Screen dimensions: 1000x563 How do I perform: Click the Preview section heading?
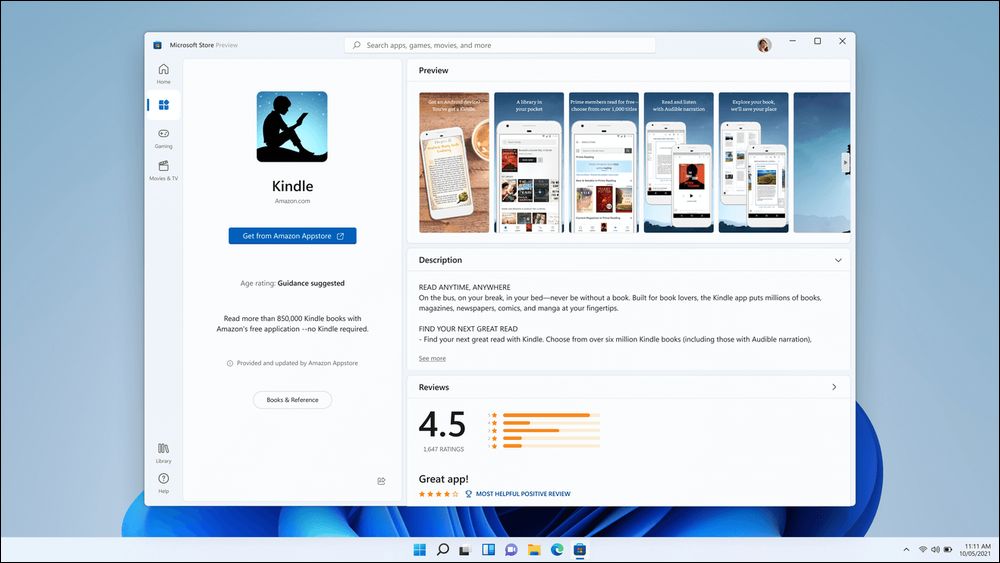click(x=434, y=70)
